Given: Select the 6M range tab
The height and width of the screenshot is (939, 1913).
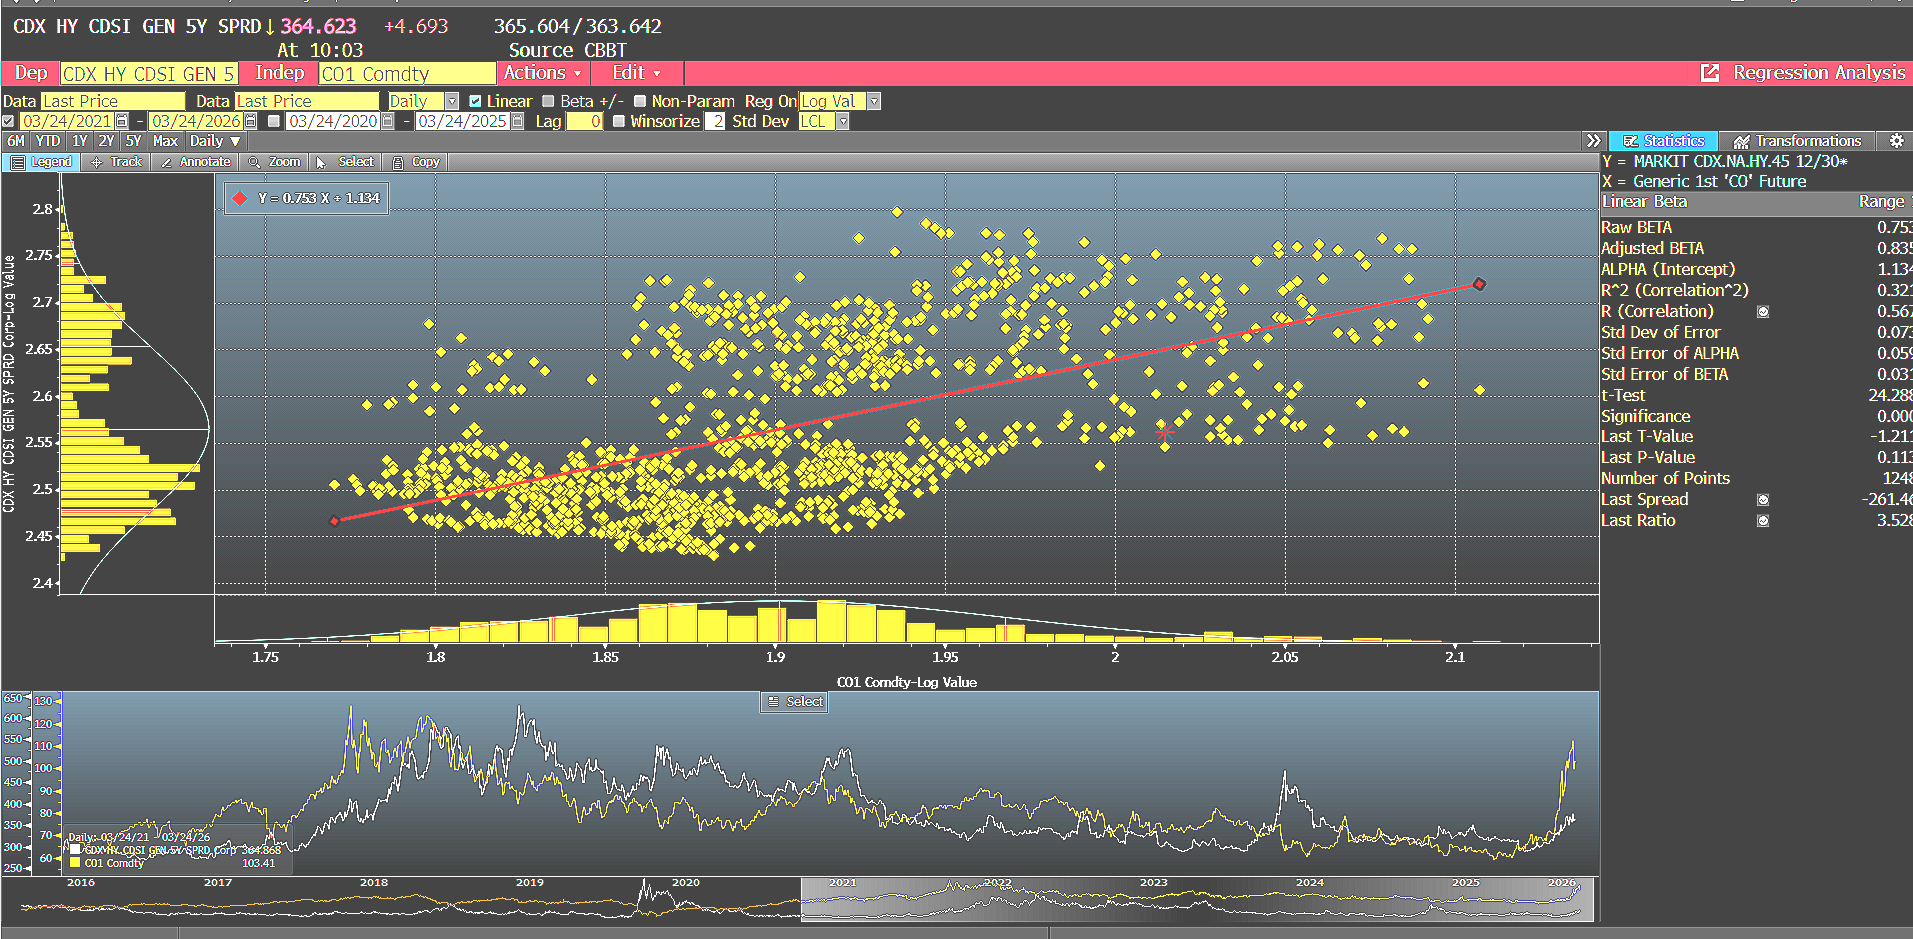Looking at the screenshot, I should point(16,141).
